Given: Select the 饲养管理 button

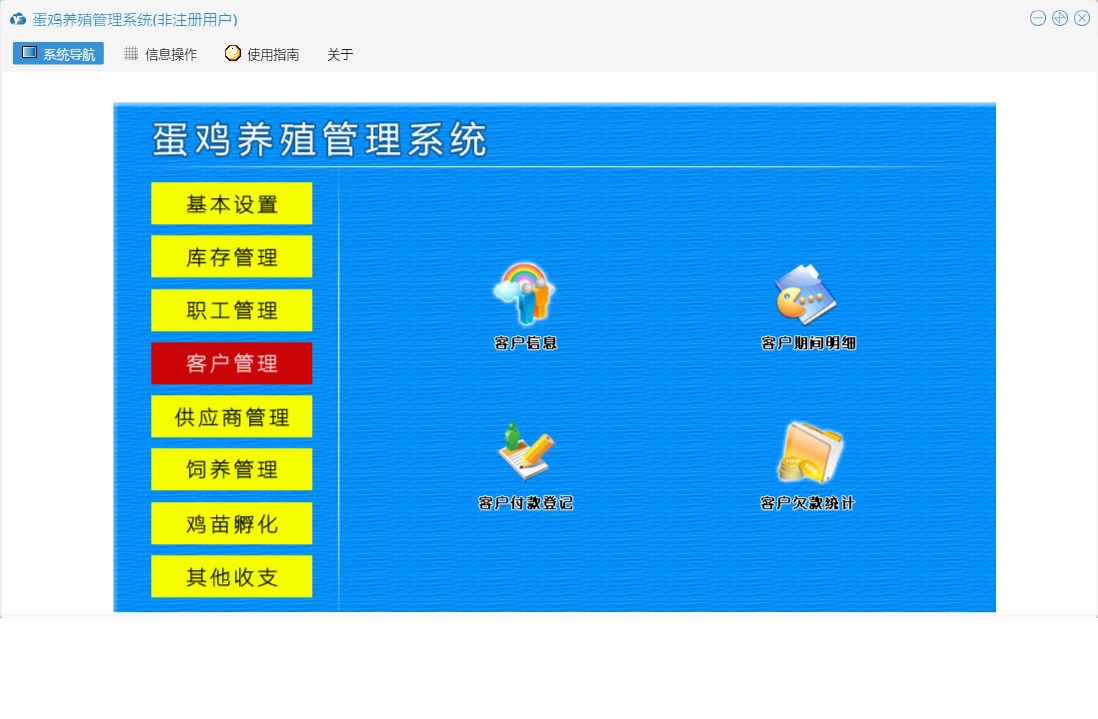Looking at the screenshot, I should pyautogui.click(x=232, y=470).
